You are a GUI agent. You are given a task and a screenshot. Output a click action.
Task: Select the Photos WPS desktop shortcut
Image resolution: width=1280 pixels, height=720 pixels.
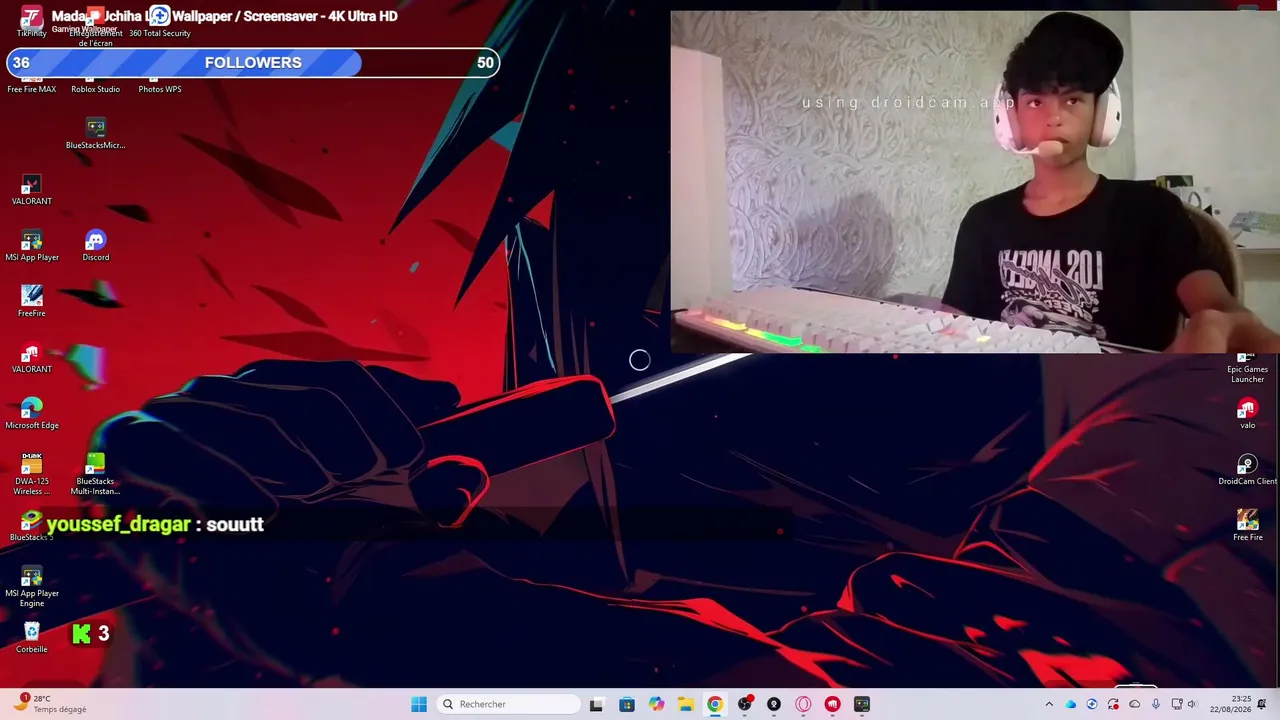click(160, 84)
